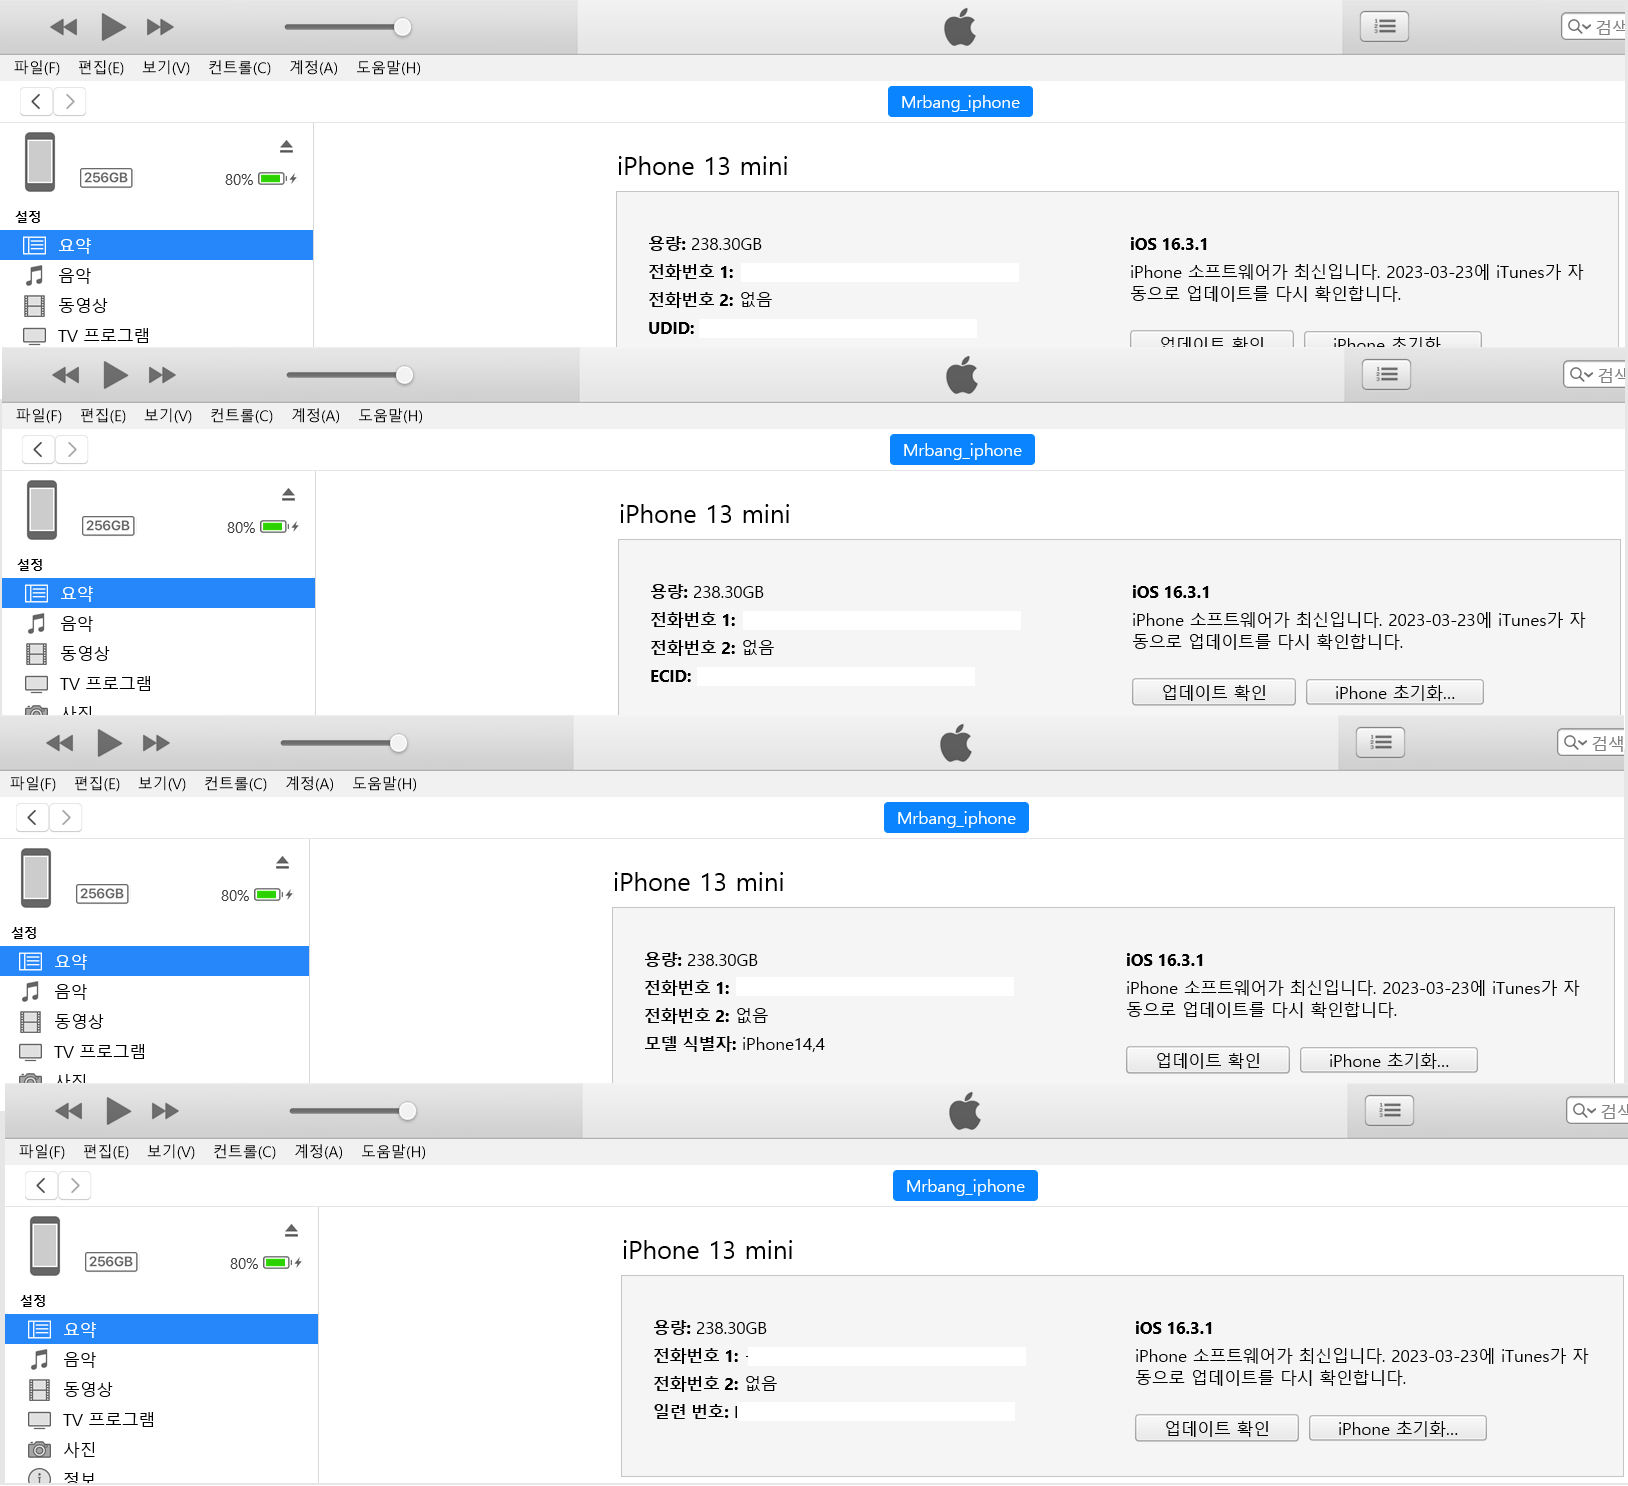The height and width of the screenshot is (1486, 1628).
Task: Open 도움말(H) menu in the 일련 번호 window
Action: (394, 1151)
